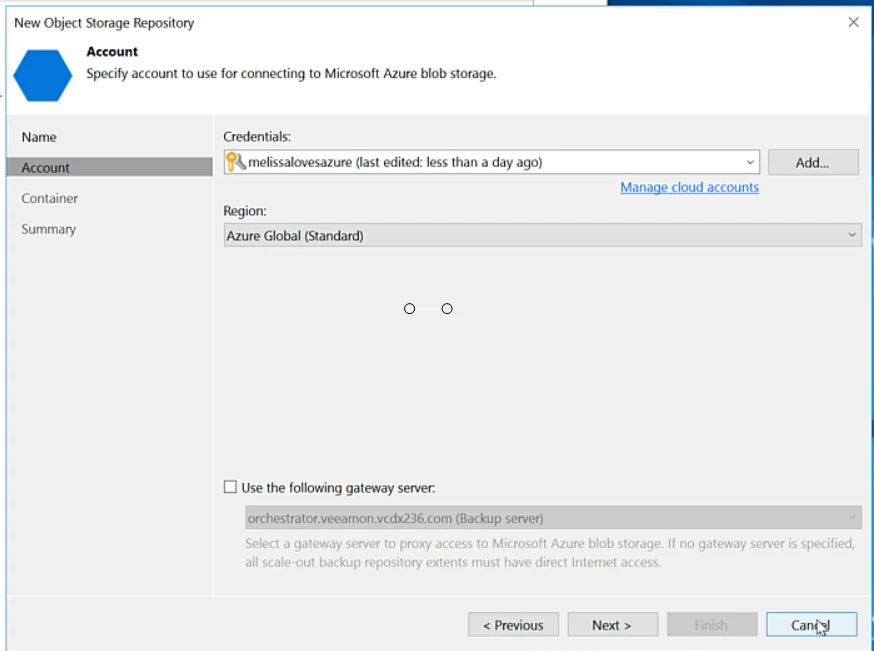Image resolution: width=874 pixels, height=651 pixels.
Task: Close the New Object Storage Repository dialog
Action: tap(853, 22)
